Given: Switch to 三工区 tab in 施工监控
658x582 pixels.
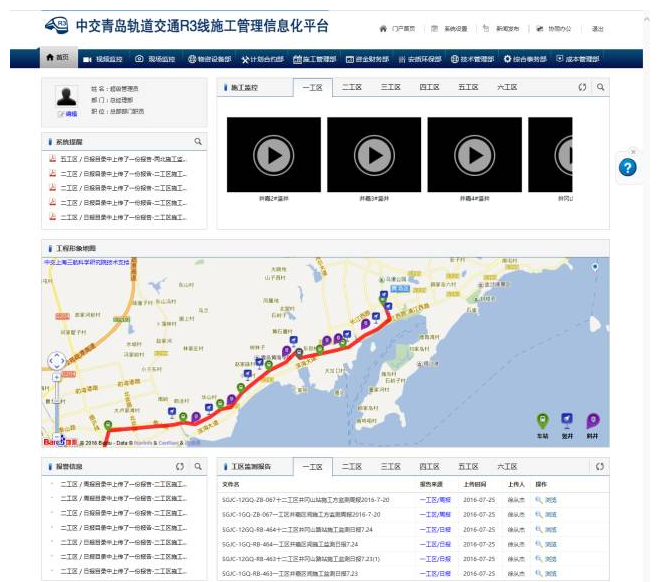Looking at the screenshot, I should tap(390, 87).
